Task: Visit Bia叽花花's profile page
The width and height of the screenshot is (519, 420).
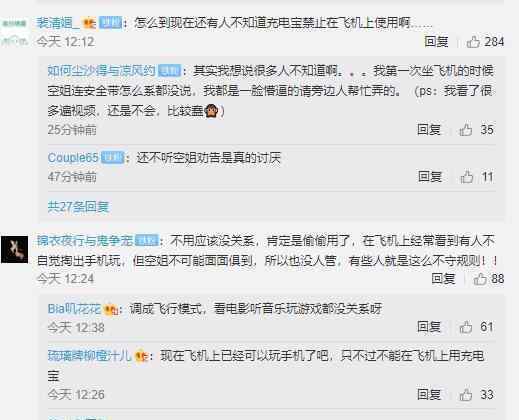Action: 74,309
